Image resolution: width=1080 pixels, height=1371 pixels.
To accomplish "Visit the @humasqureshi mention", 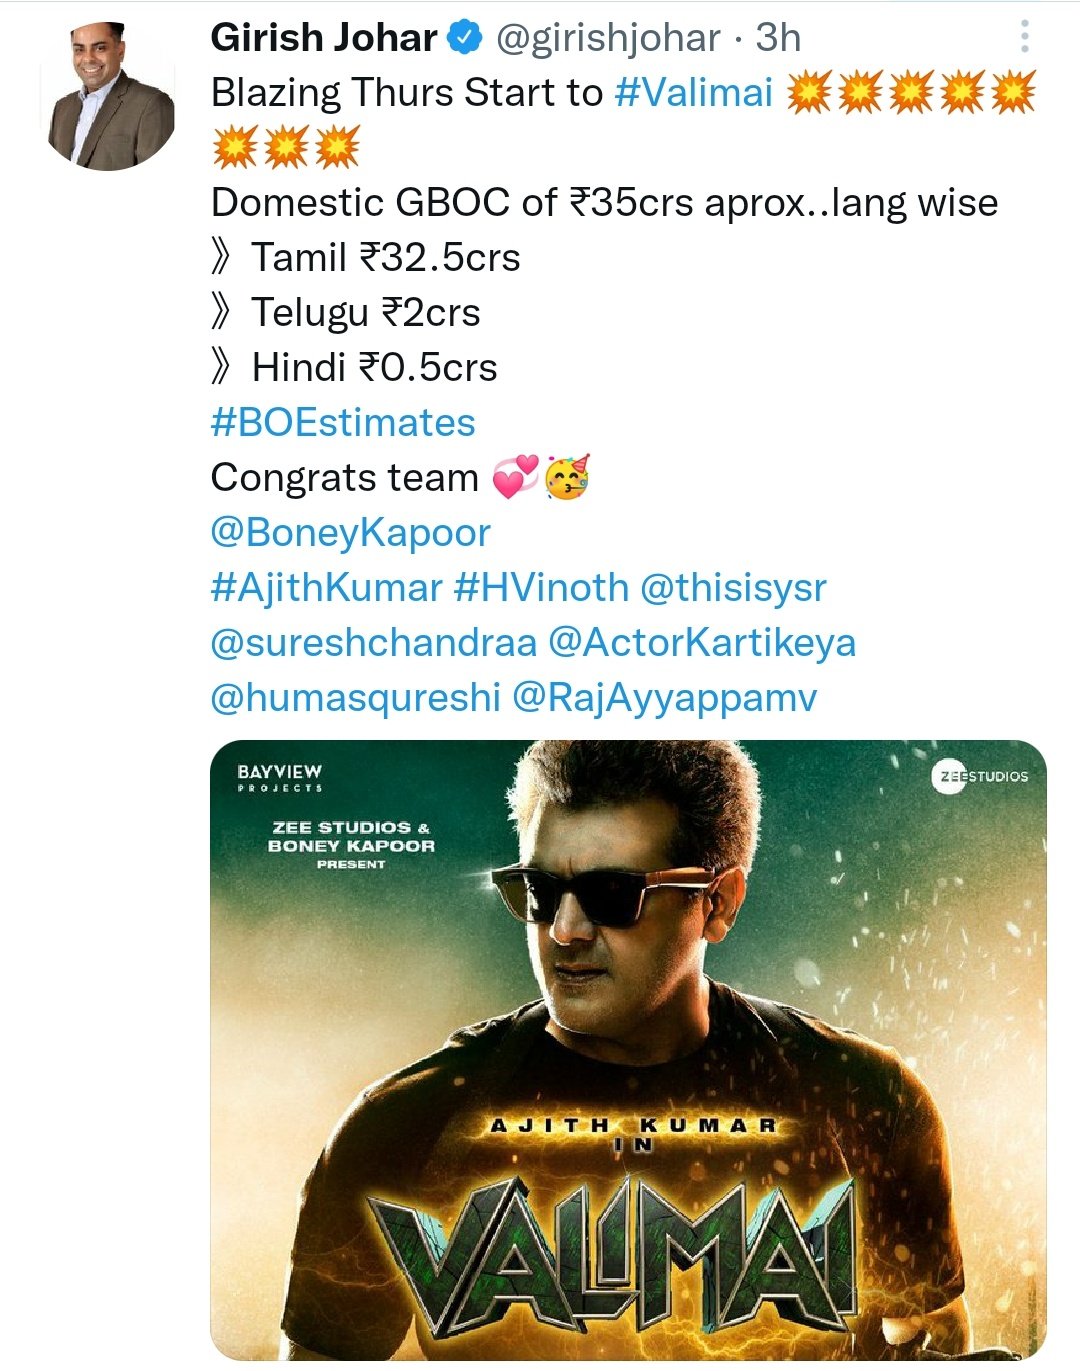I will coord(355,697).
